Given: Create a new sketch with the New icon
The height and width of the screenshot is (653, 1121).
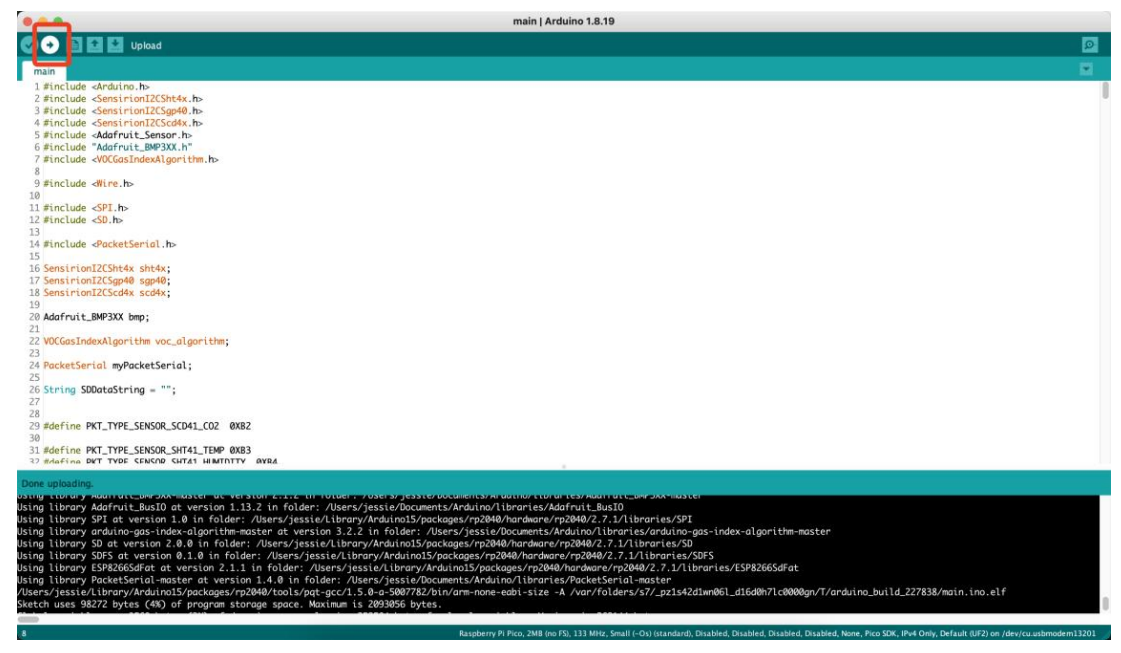Looking at the screenshot, I should click(76, 45).
